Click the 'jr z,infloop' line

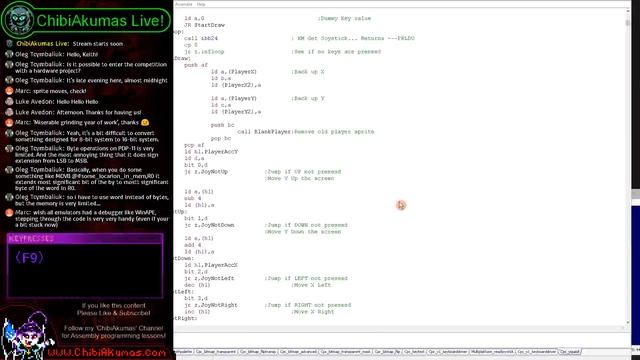click(204, 52)
